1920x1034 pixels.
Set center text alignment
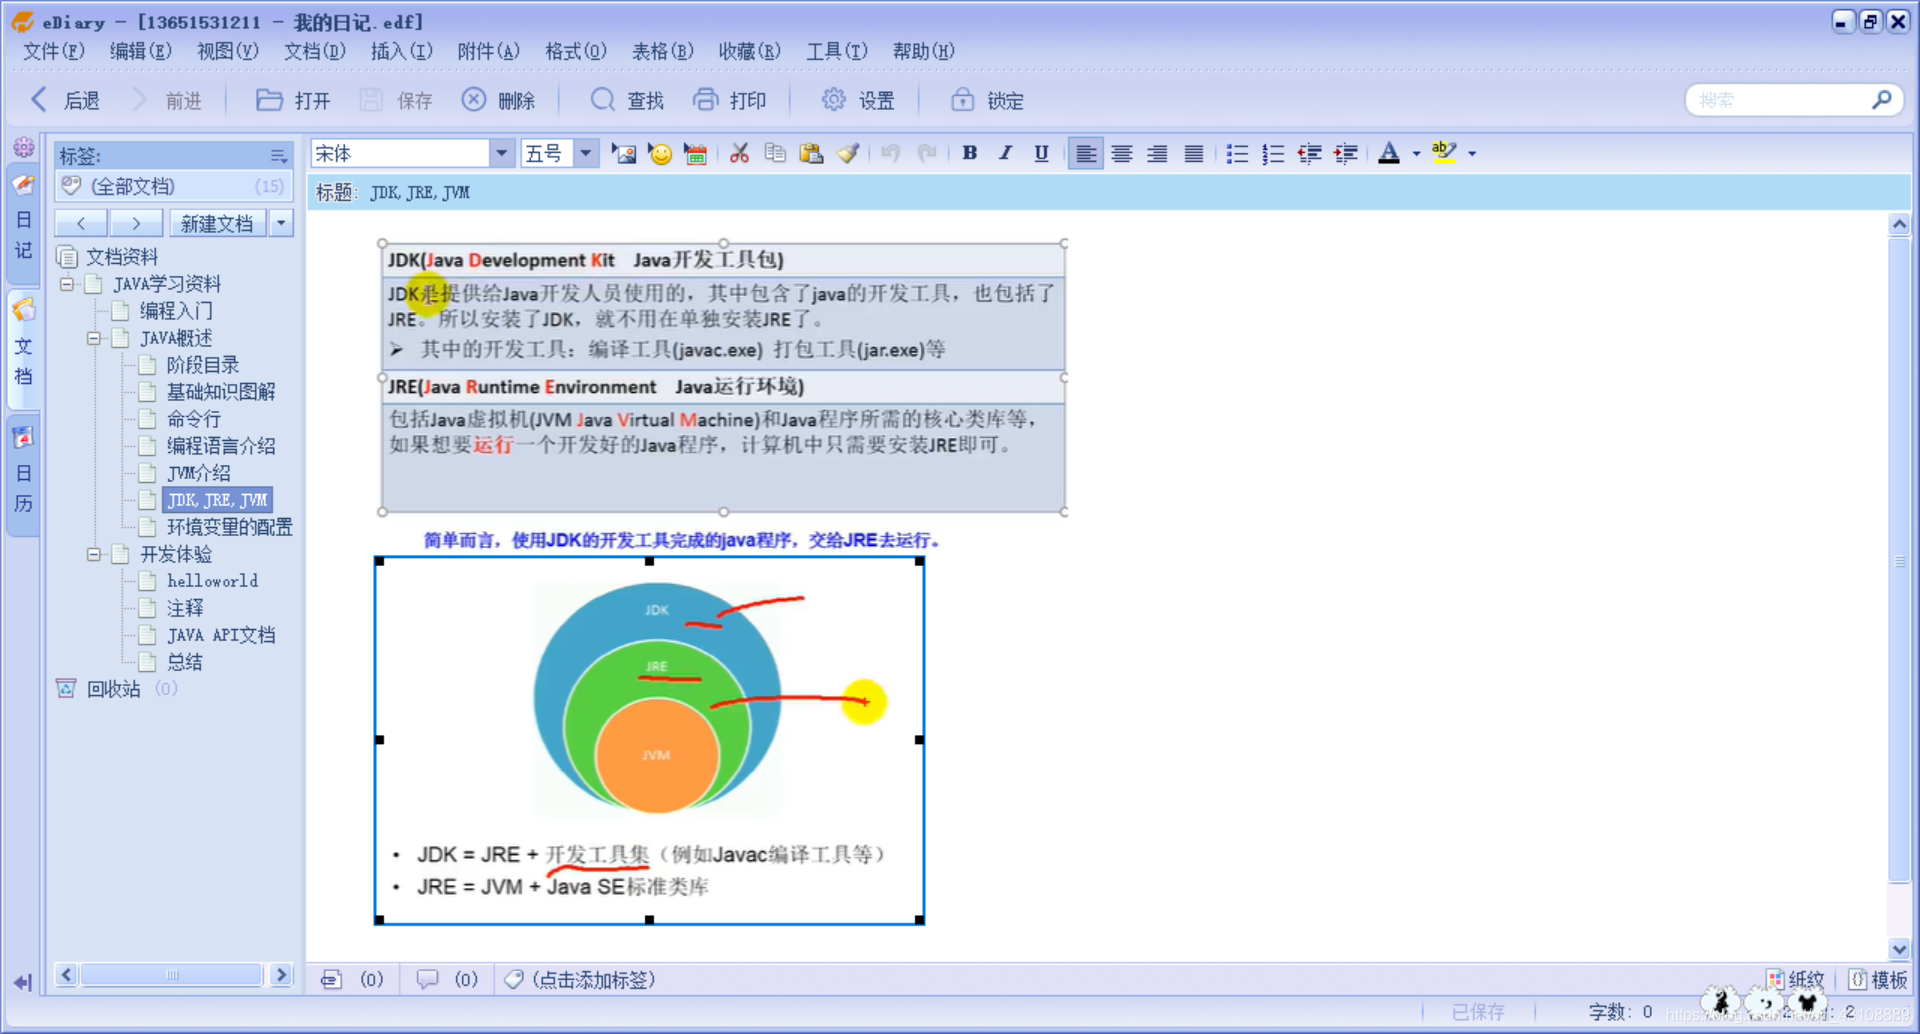[1122, 153]
